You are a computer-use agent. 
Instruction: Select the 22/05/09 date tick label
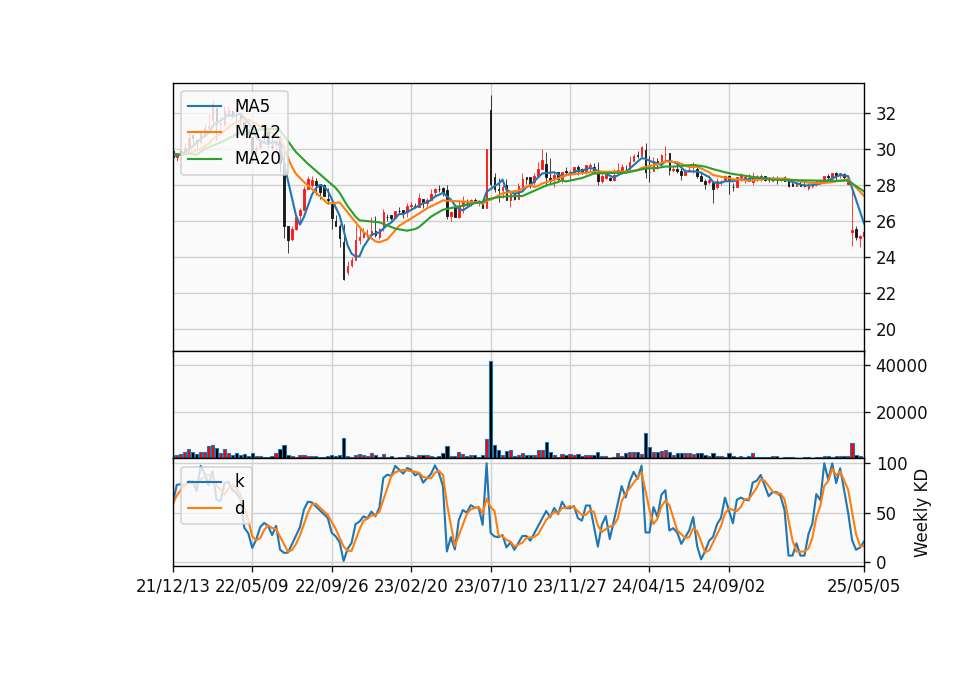pos(252,586)
